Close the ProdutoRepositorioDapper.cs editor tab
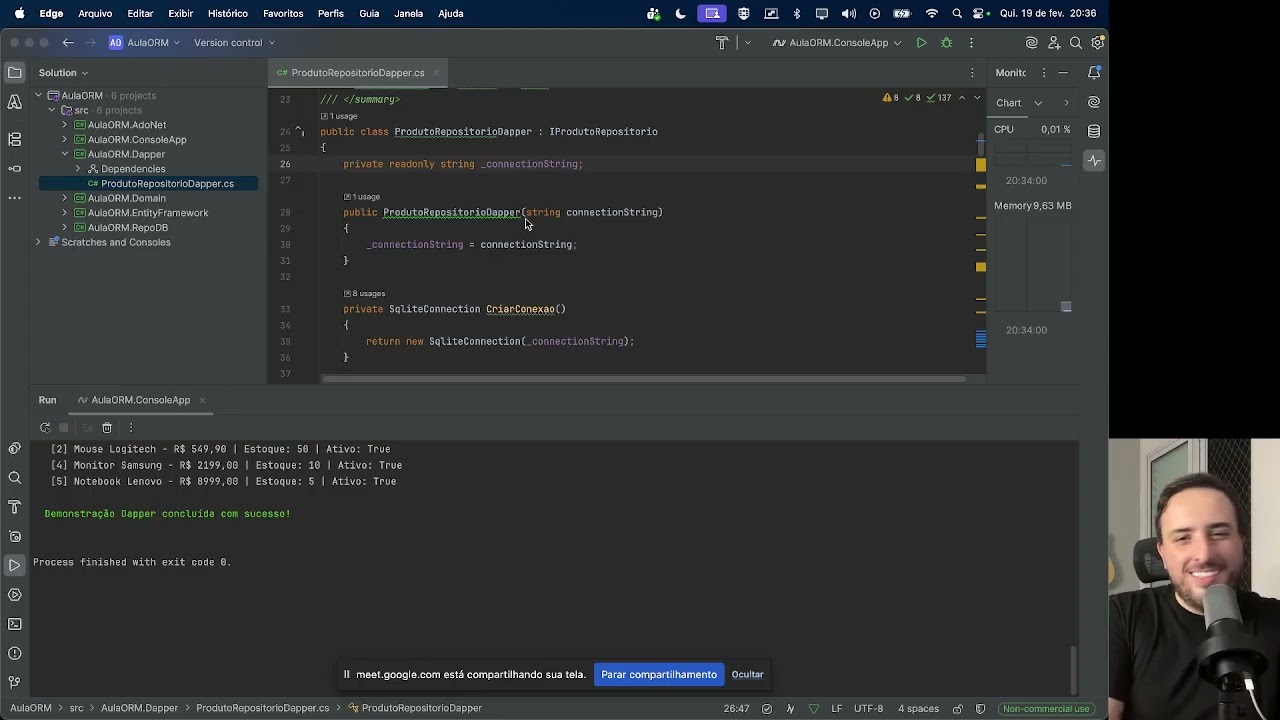 pos(436,73)
